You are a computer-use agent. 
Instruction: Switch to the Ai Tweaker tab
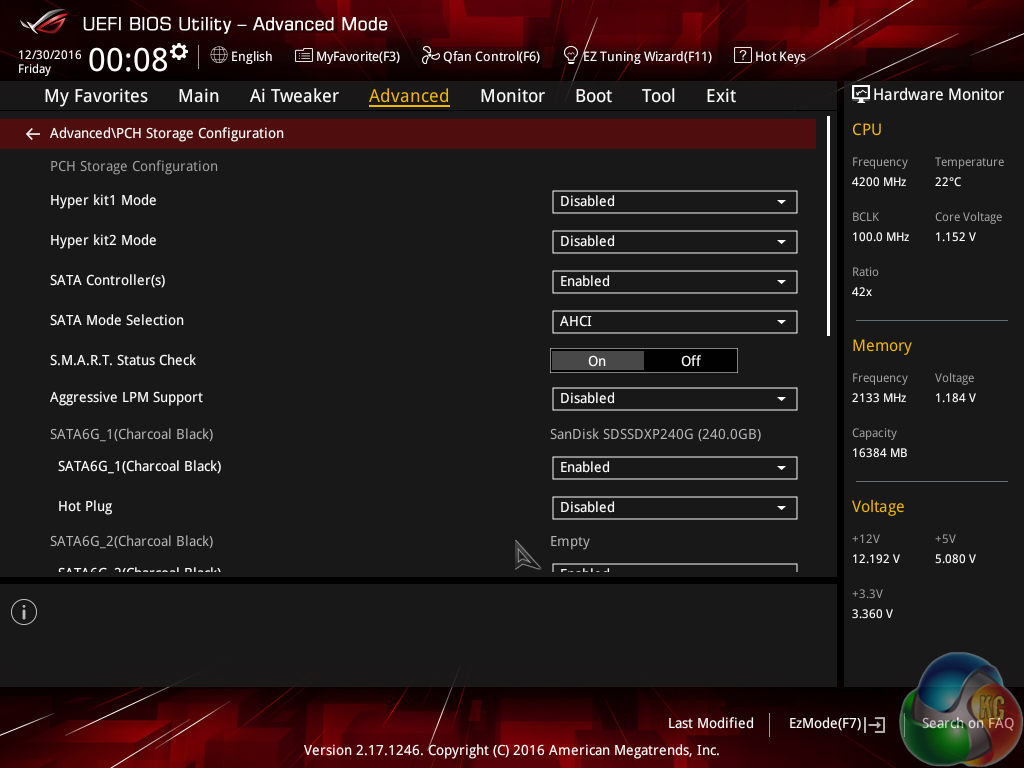294,96
